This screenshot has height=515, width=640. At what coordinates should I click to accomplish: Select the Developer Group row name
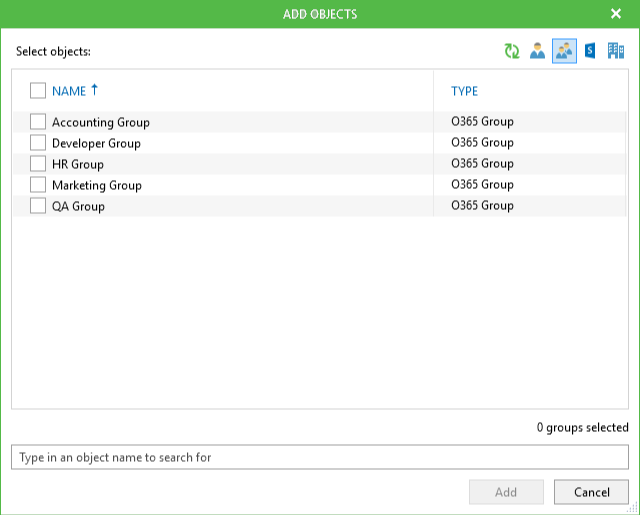click(96, 144)
